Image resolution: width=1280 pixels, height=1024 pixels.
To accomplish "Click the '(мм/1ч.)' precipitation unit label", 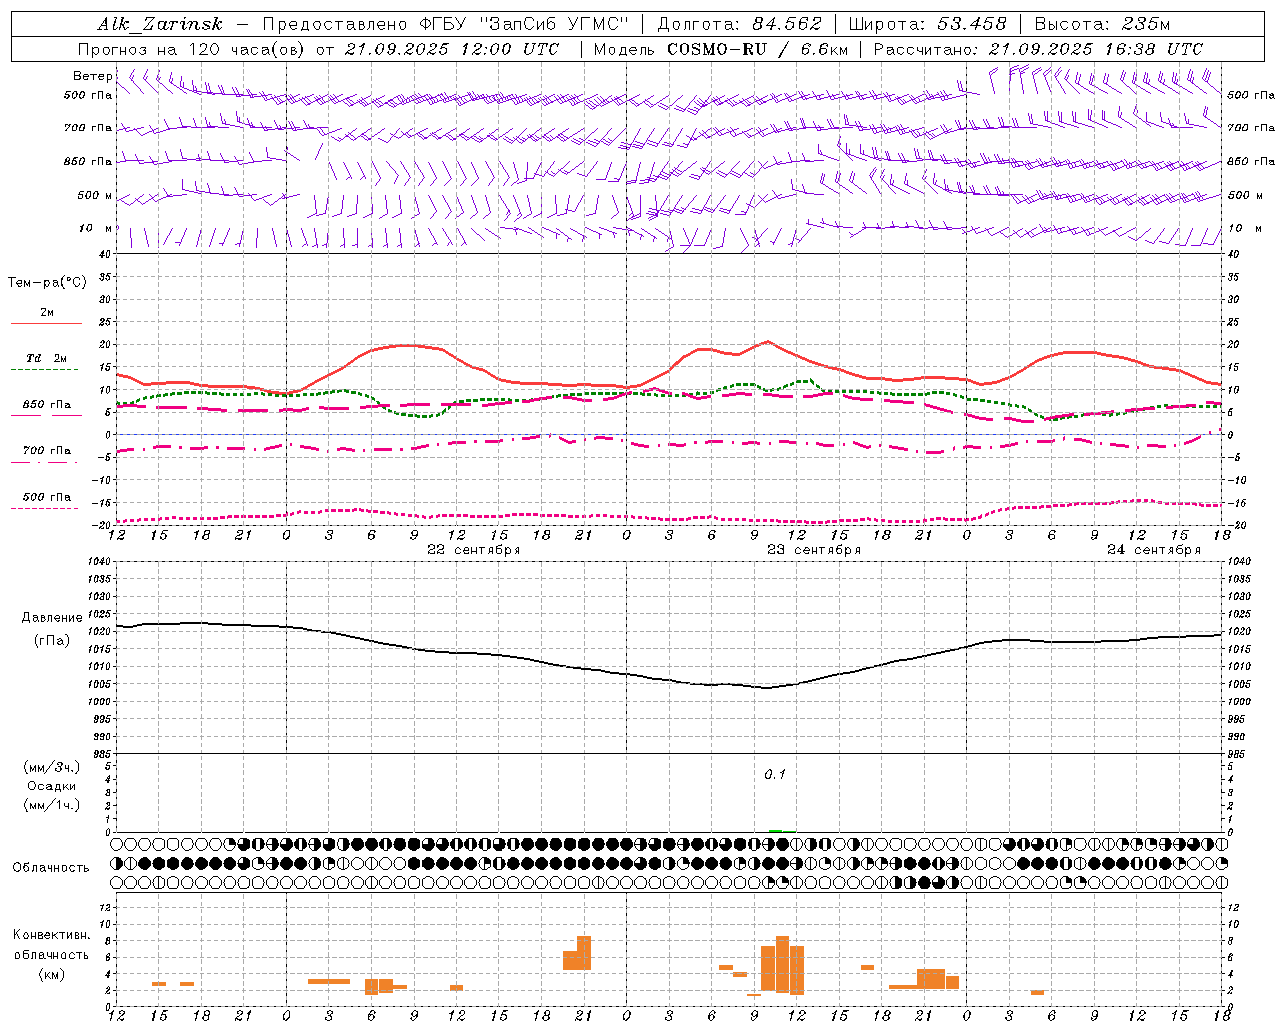I will 52,805.
